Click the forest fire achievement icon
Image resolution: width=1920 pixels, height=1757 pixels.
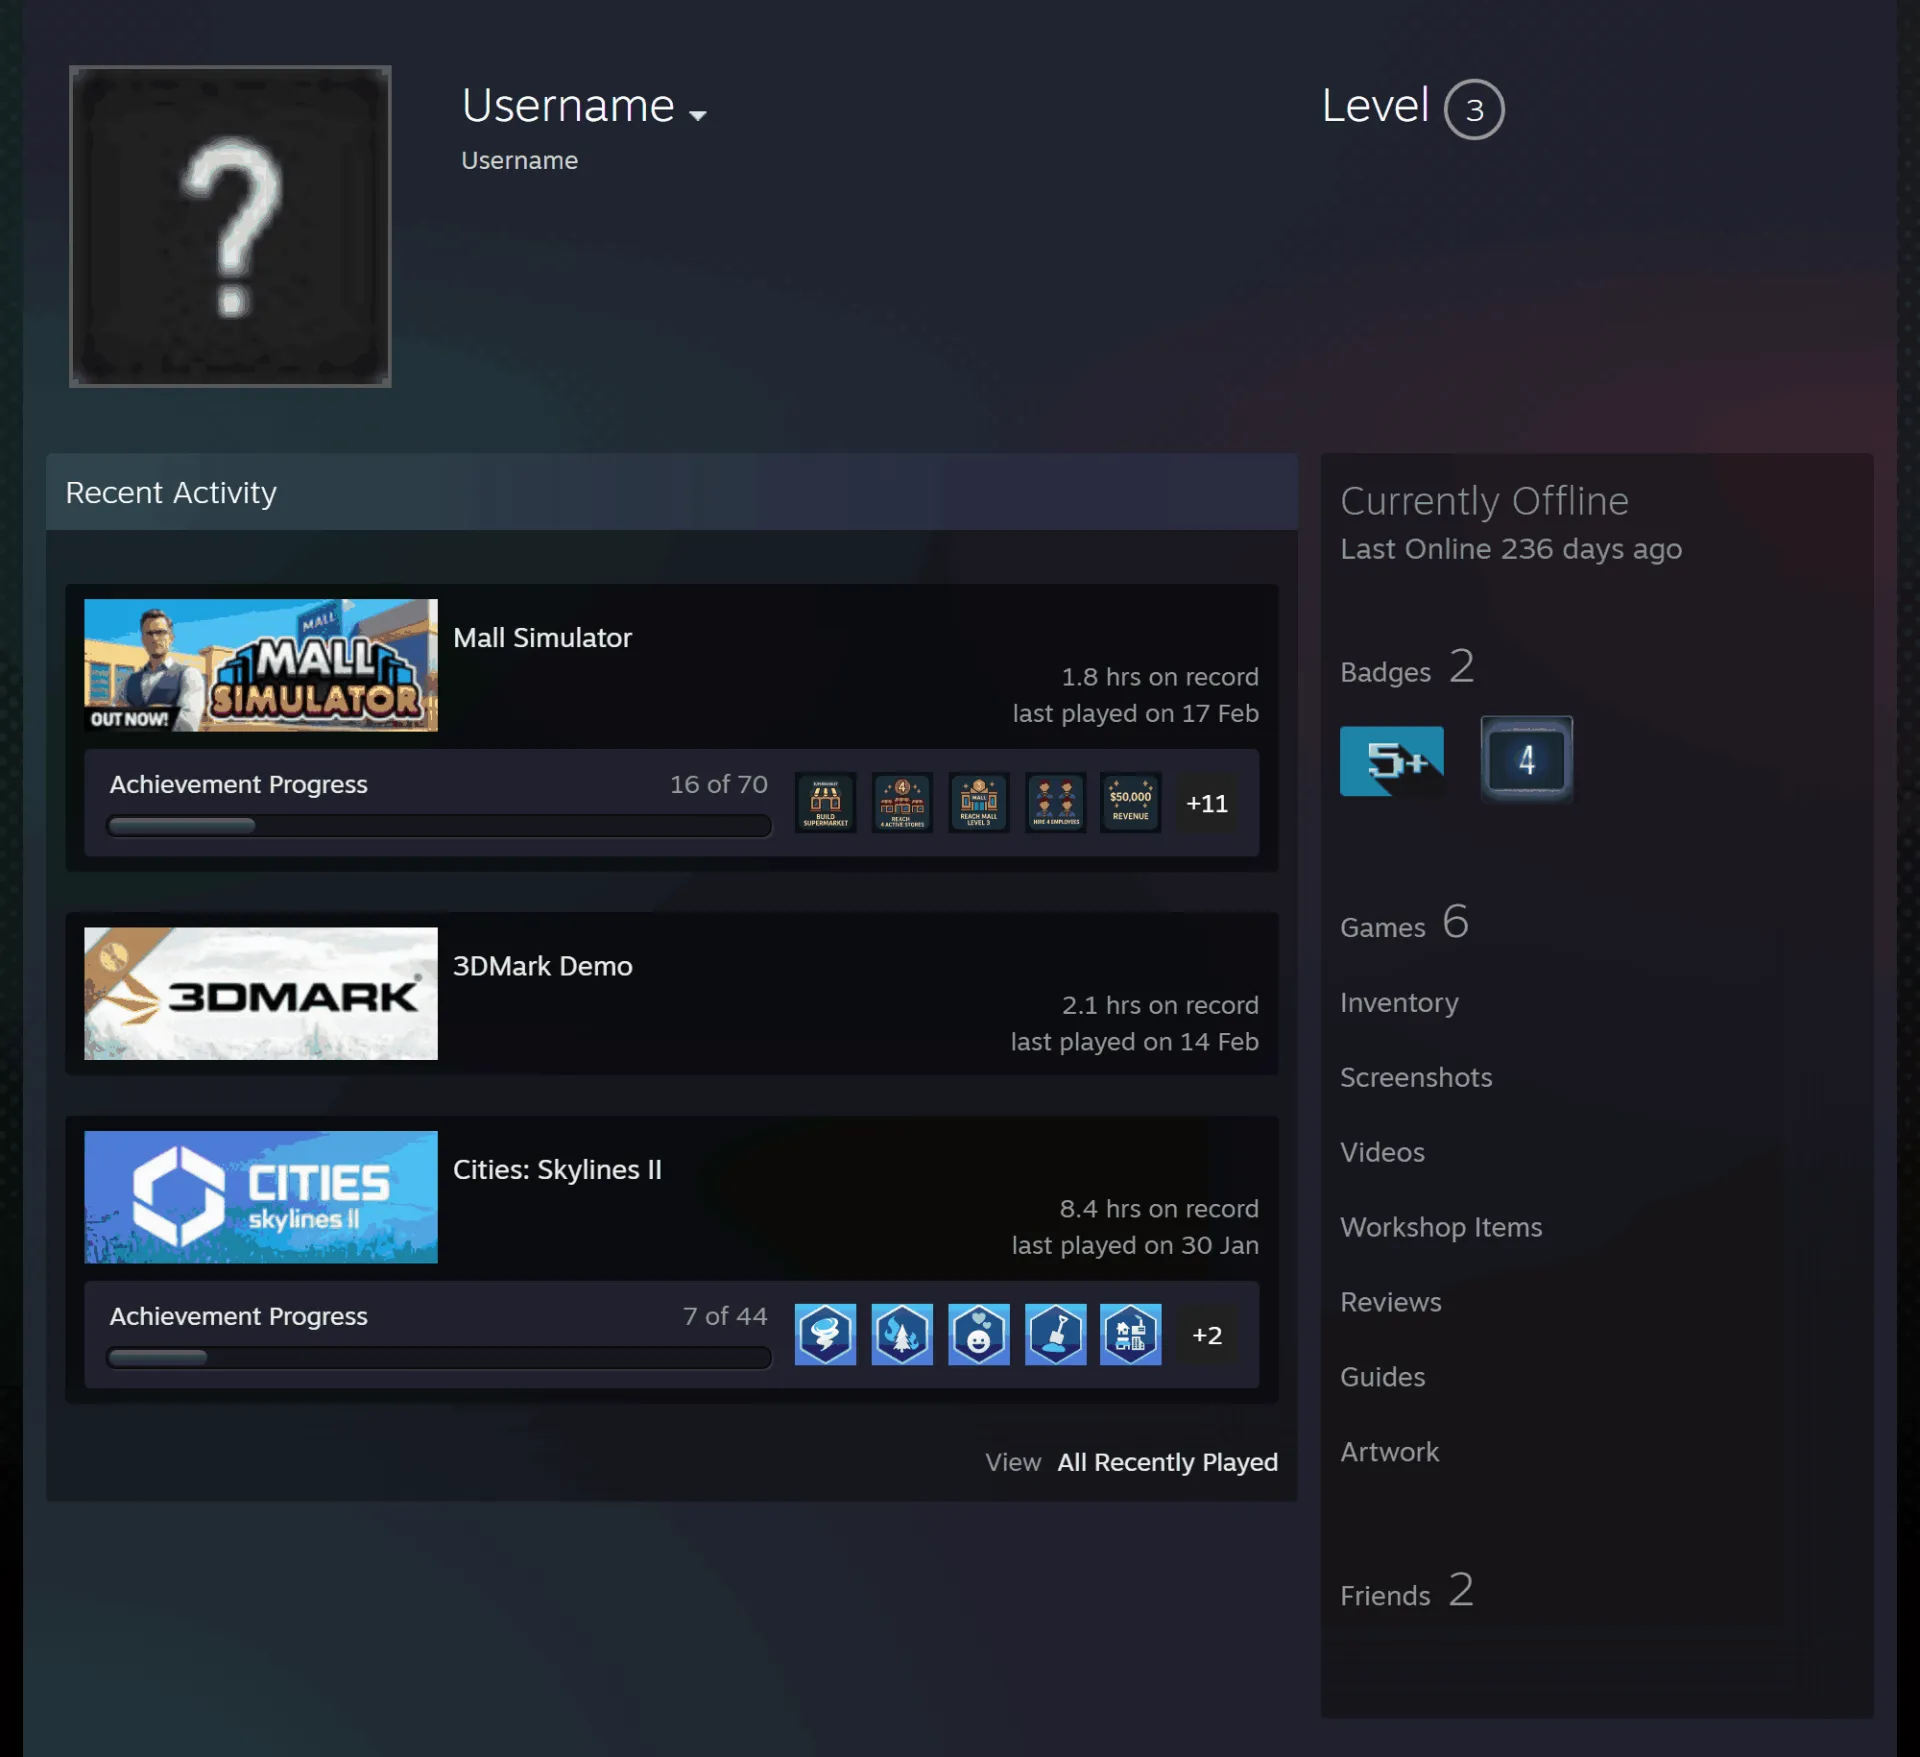tap(902, 1334)
